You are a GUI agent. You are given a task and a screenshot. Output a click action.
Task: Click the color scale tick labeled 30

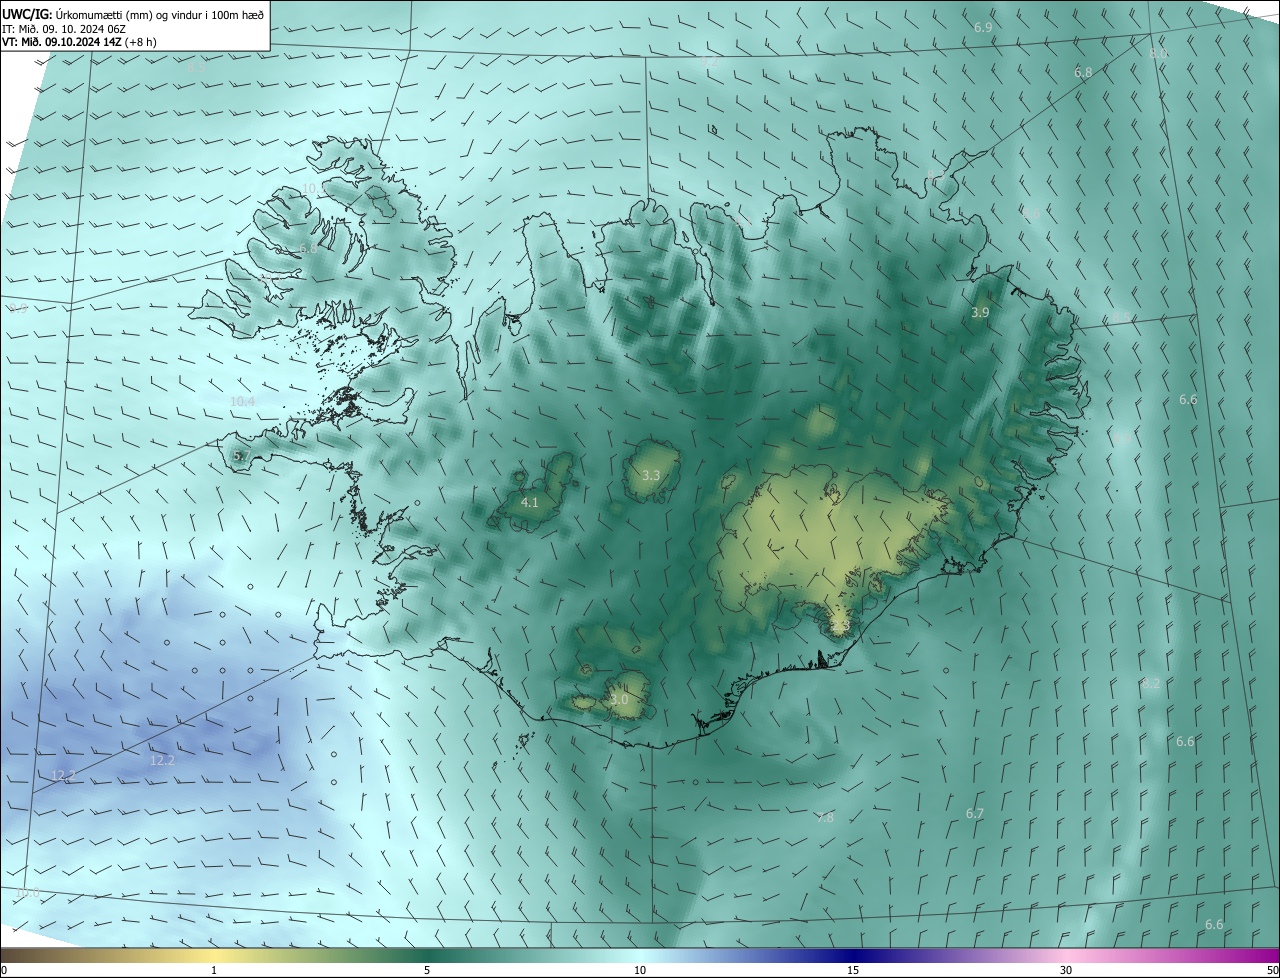[x=1066, y=971]
